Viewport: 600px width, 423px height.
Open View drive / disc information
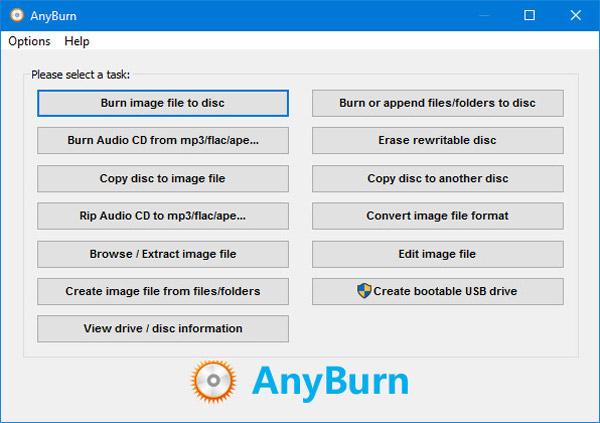(x=163, y=328)
